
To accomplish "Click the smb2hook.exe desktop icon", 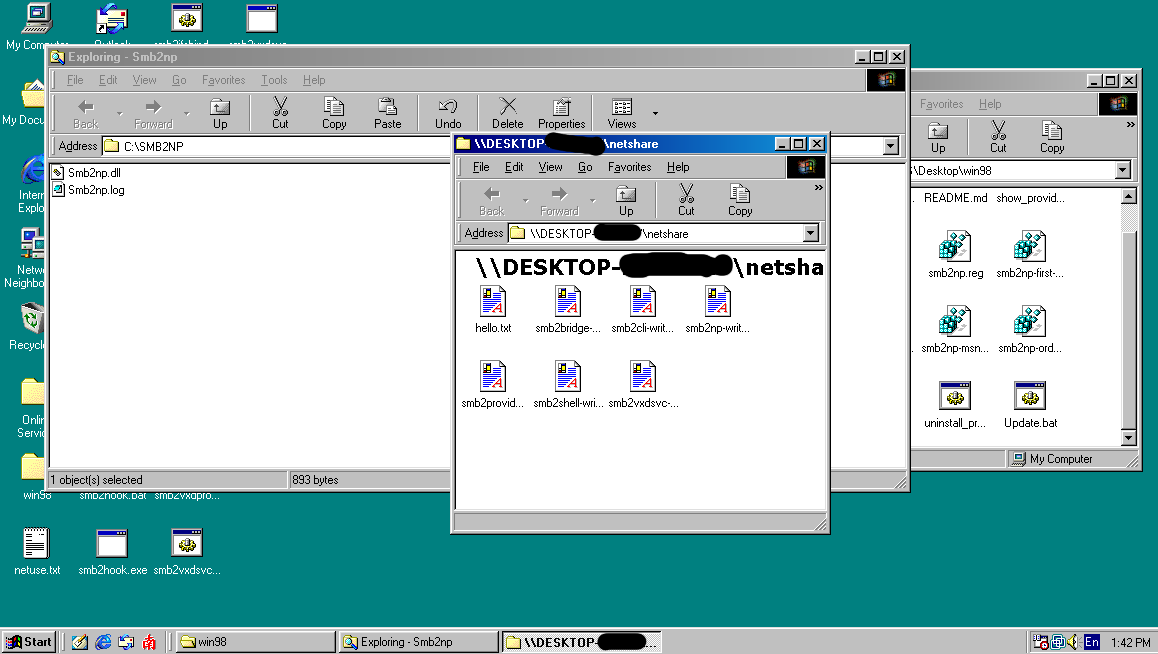I will click(112, 551).
